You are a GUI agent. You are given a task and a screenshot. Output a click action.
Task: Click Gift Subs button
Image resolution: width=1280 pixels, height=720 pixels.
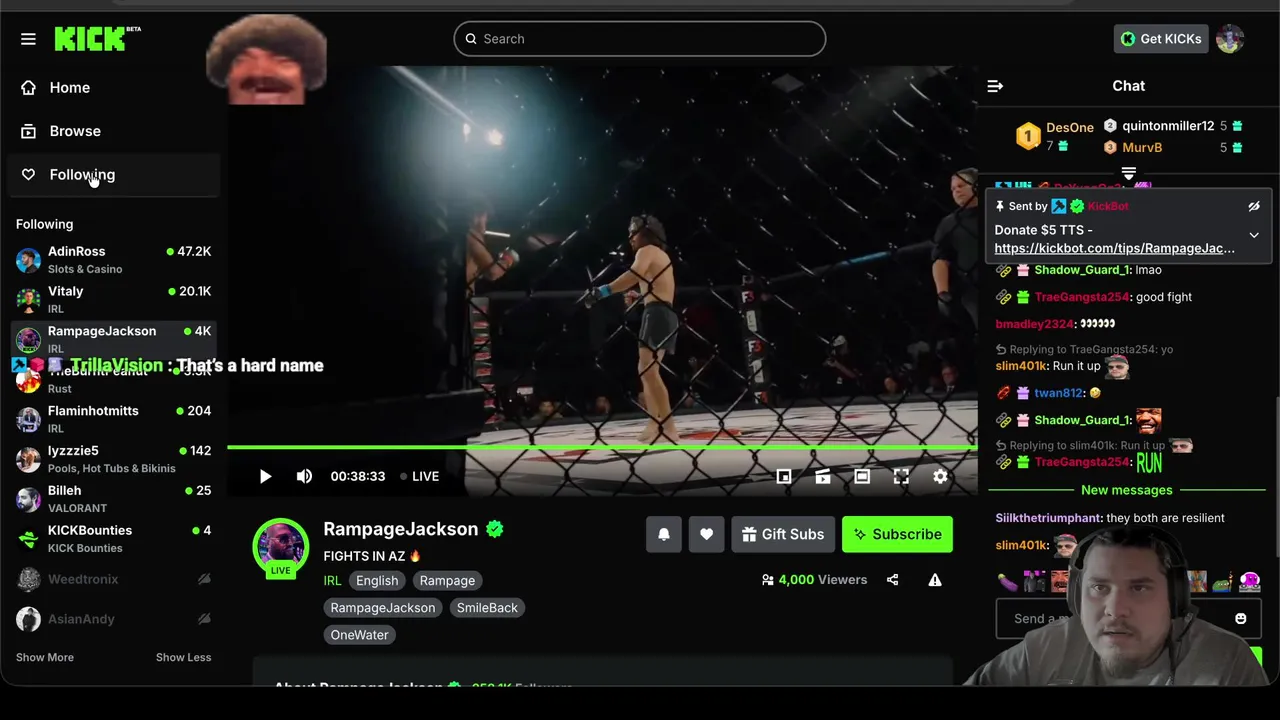783,534
